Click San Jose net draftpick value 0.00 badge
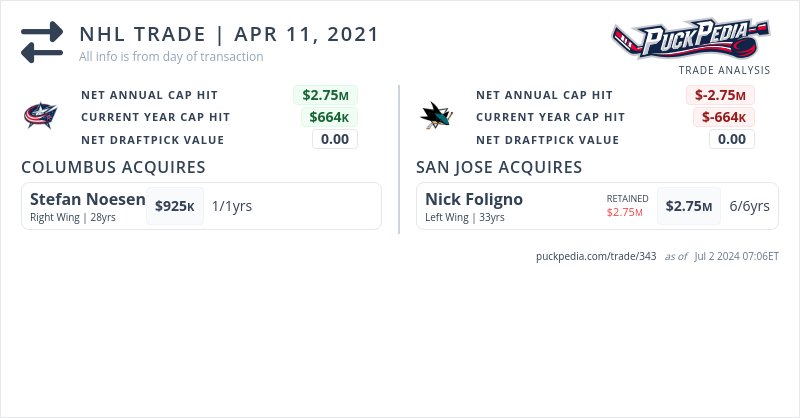 [731, 139]
